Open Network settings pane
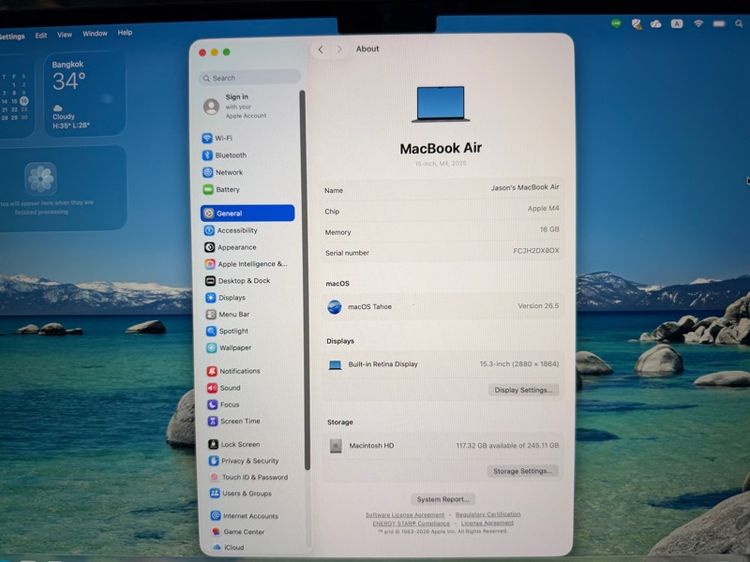Viewport: 750px width, 562px height. (x=223, y=172)
